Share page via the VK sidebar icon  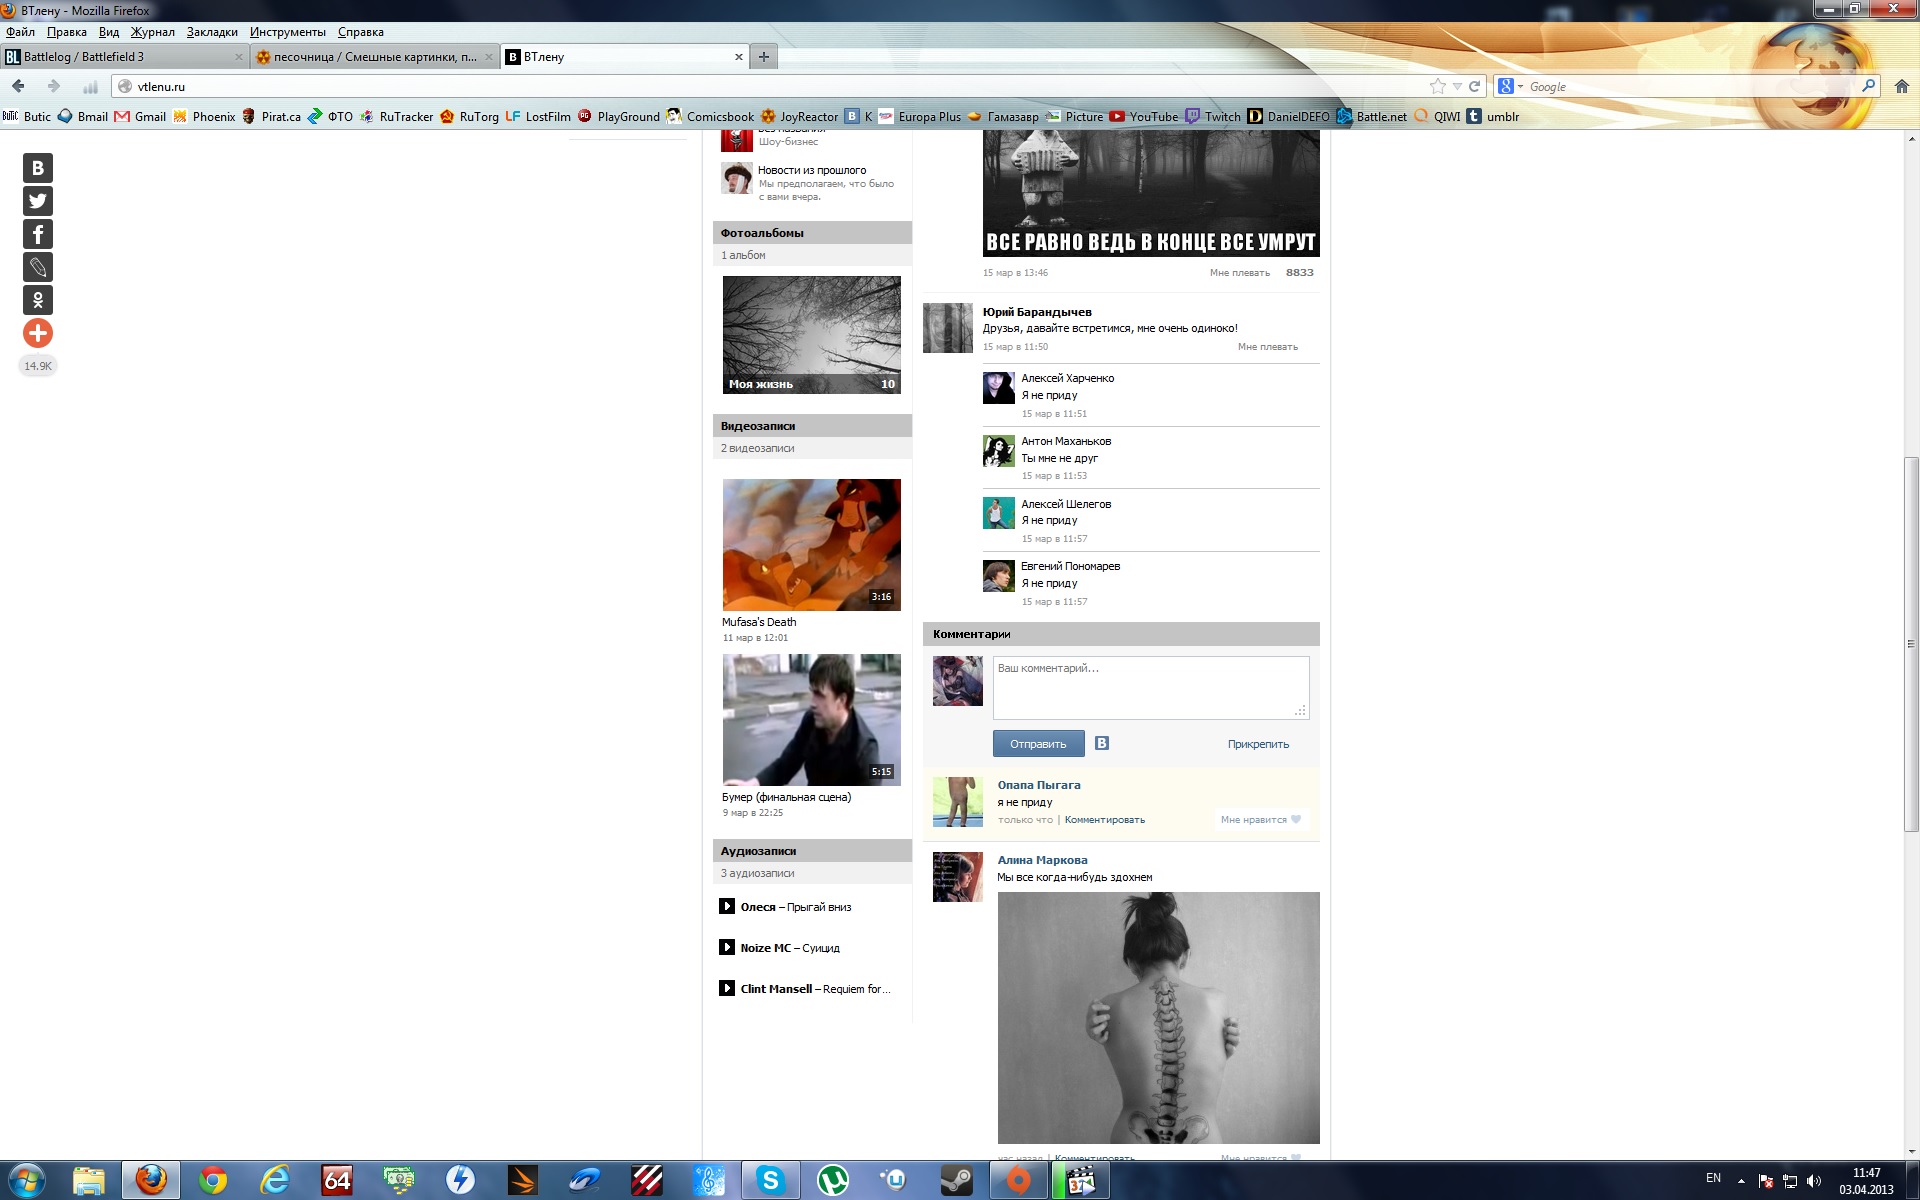pos(38,168)
